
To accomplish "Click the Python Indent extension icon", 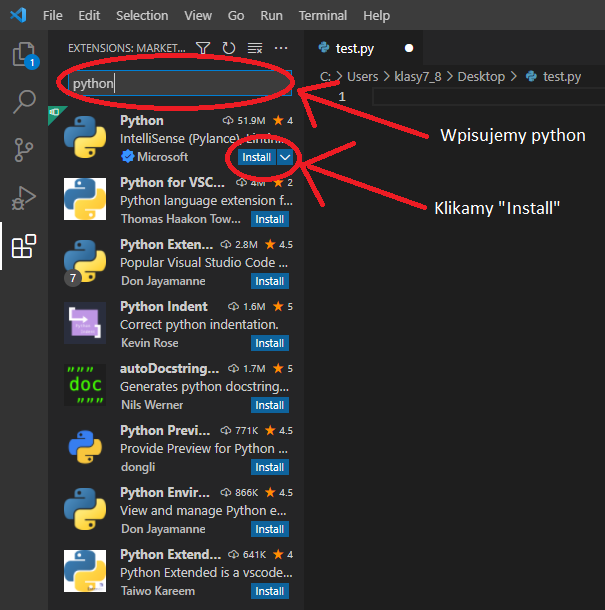I will click(x=85, y=323).
